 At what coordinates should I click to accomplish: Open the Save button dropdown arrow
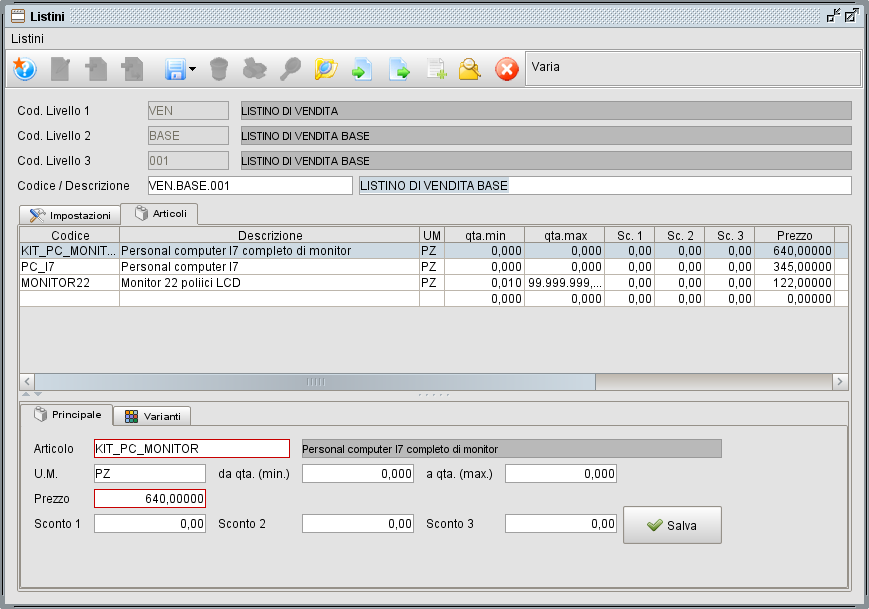(x=192, y=69)
